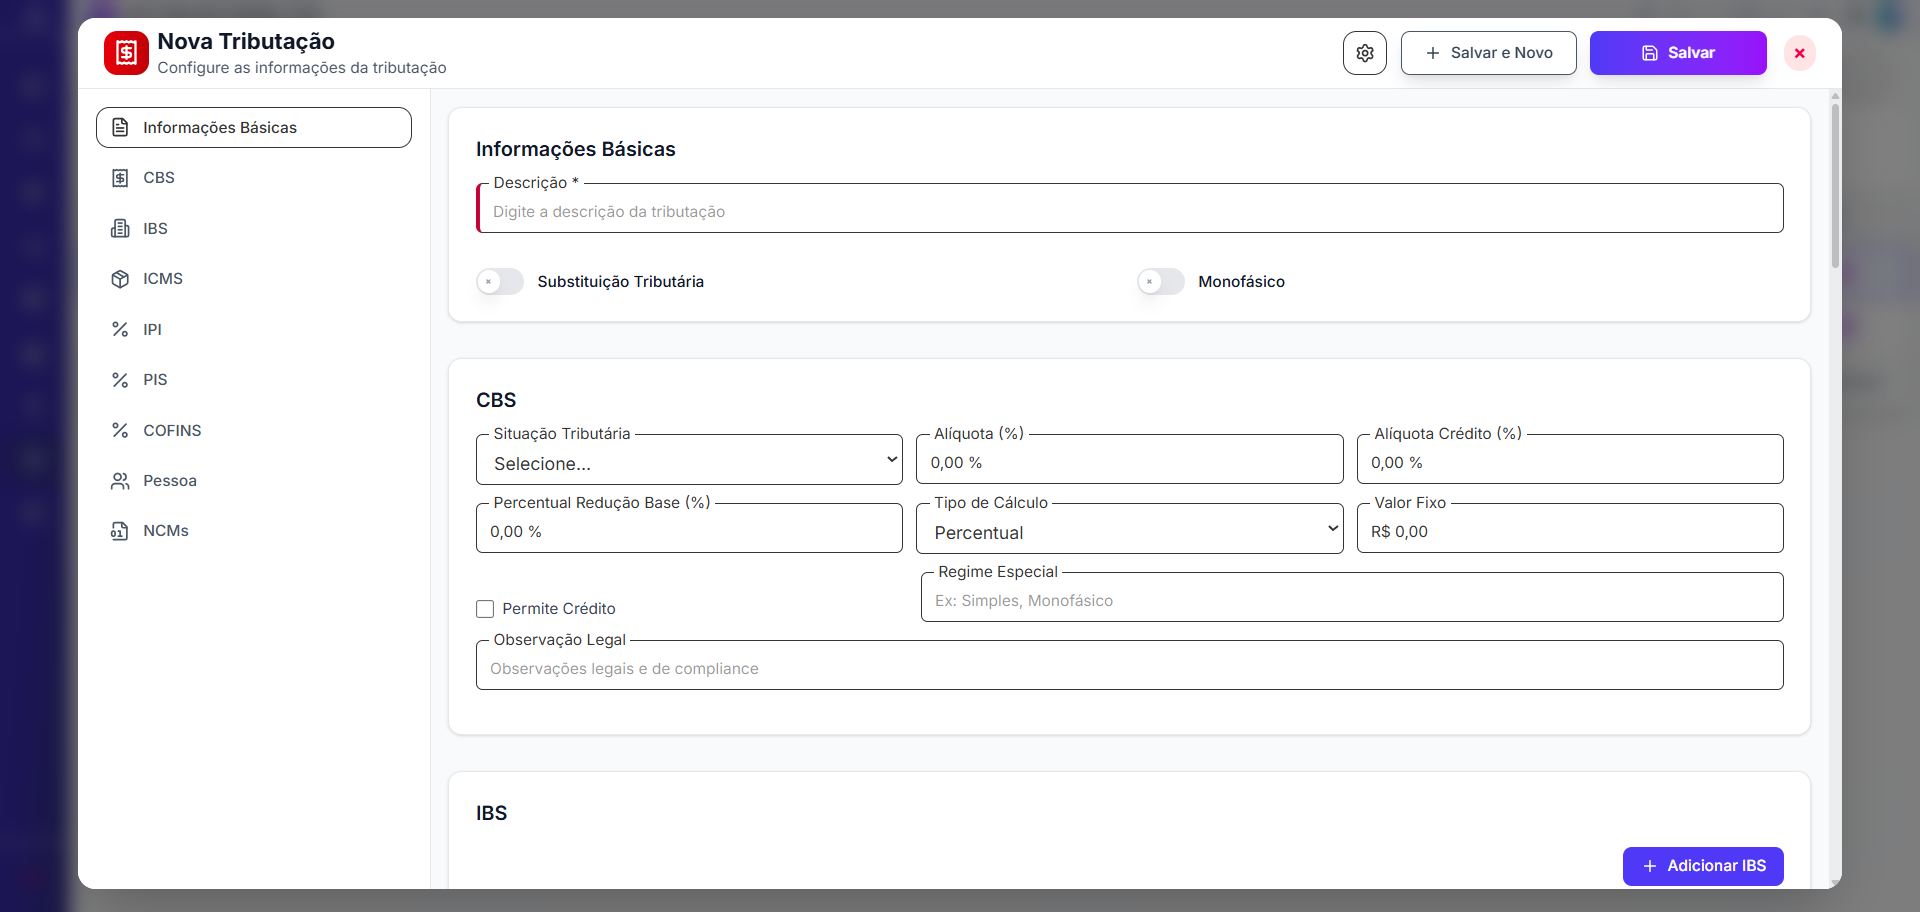The width and height of the screenshot is (1920, 912).
Task: Click the IBS building icon in sidebar
Action: (120, 228)
